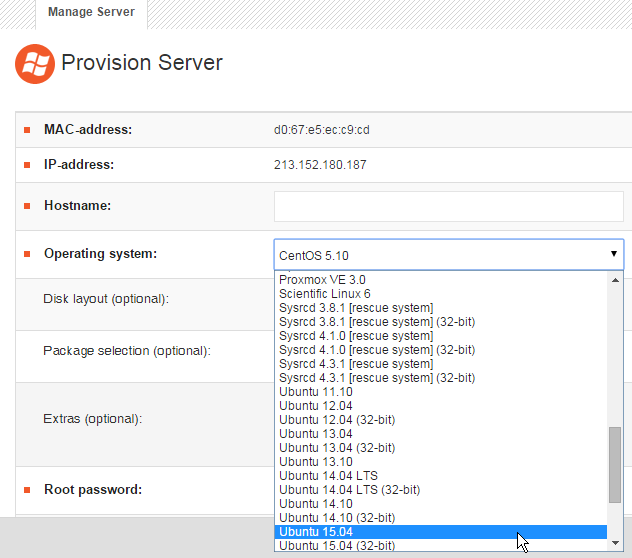The height and width of the screenshot is (558, 632).
Task: Pick Sysrcd 3.8.1 [rescue system] (32-bit)
Action: 441,322
